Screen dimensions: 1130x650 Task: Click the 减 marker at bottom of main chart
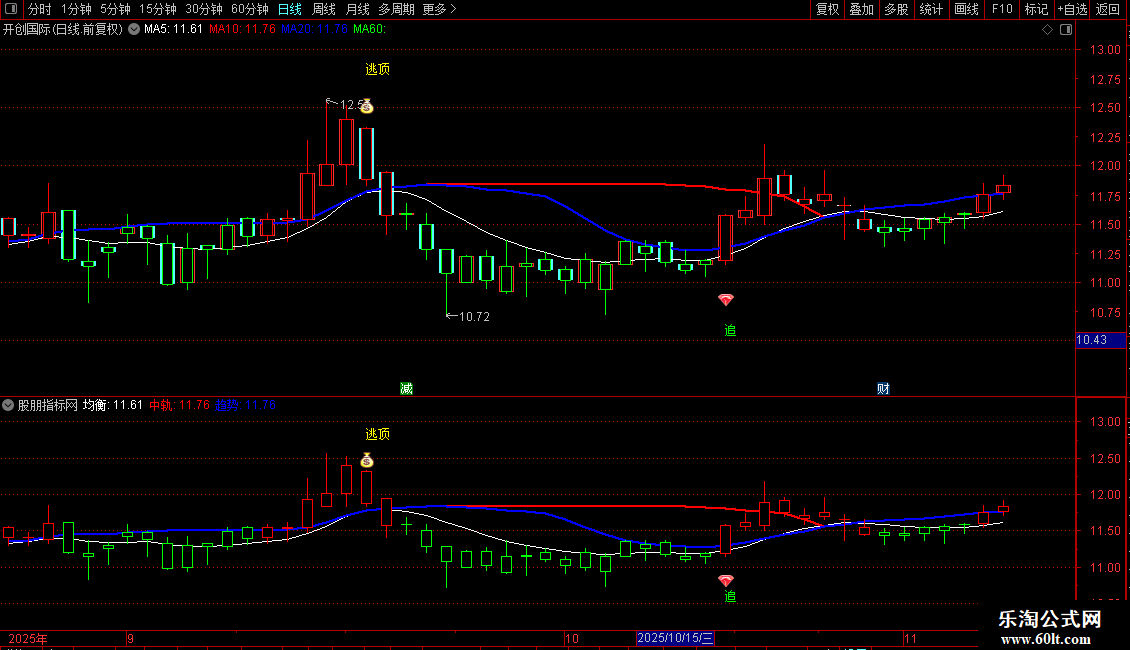click(x=406, y=388)
